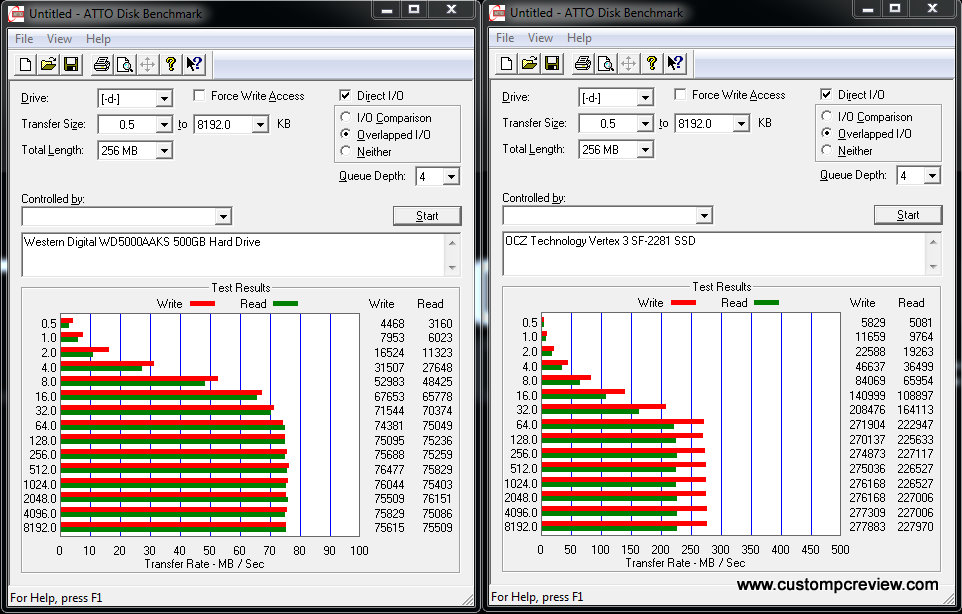Open Total Length dropdown in right window
Viewport: 962px width, 614px height.
click(x=645, y=149)
